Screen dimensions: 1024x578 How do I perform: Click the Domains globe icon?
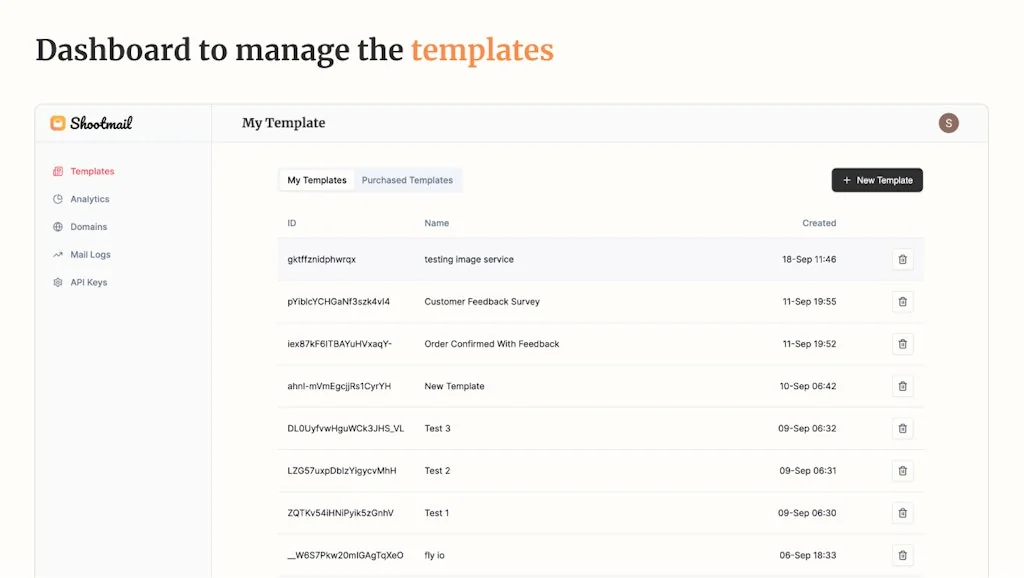pos(58,227)
